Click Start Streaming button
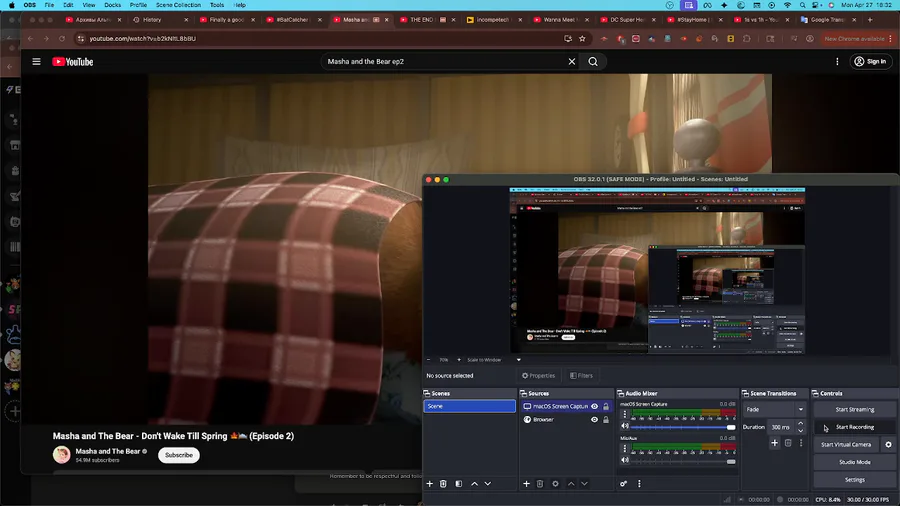900x506 pixels. point(855,410)
